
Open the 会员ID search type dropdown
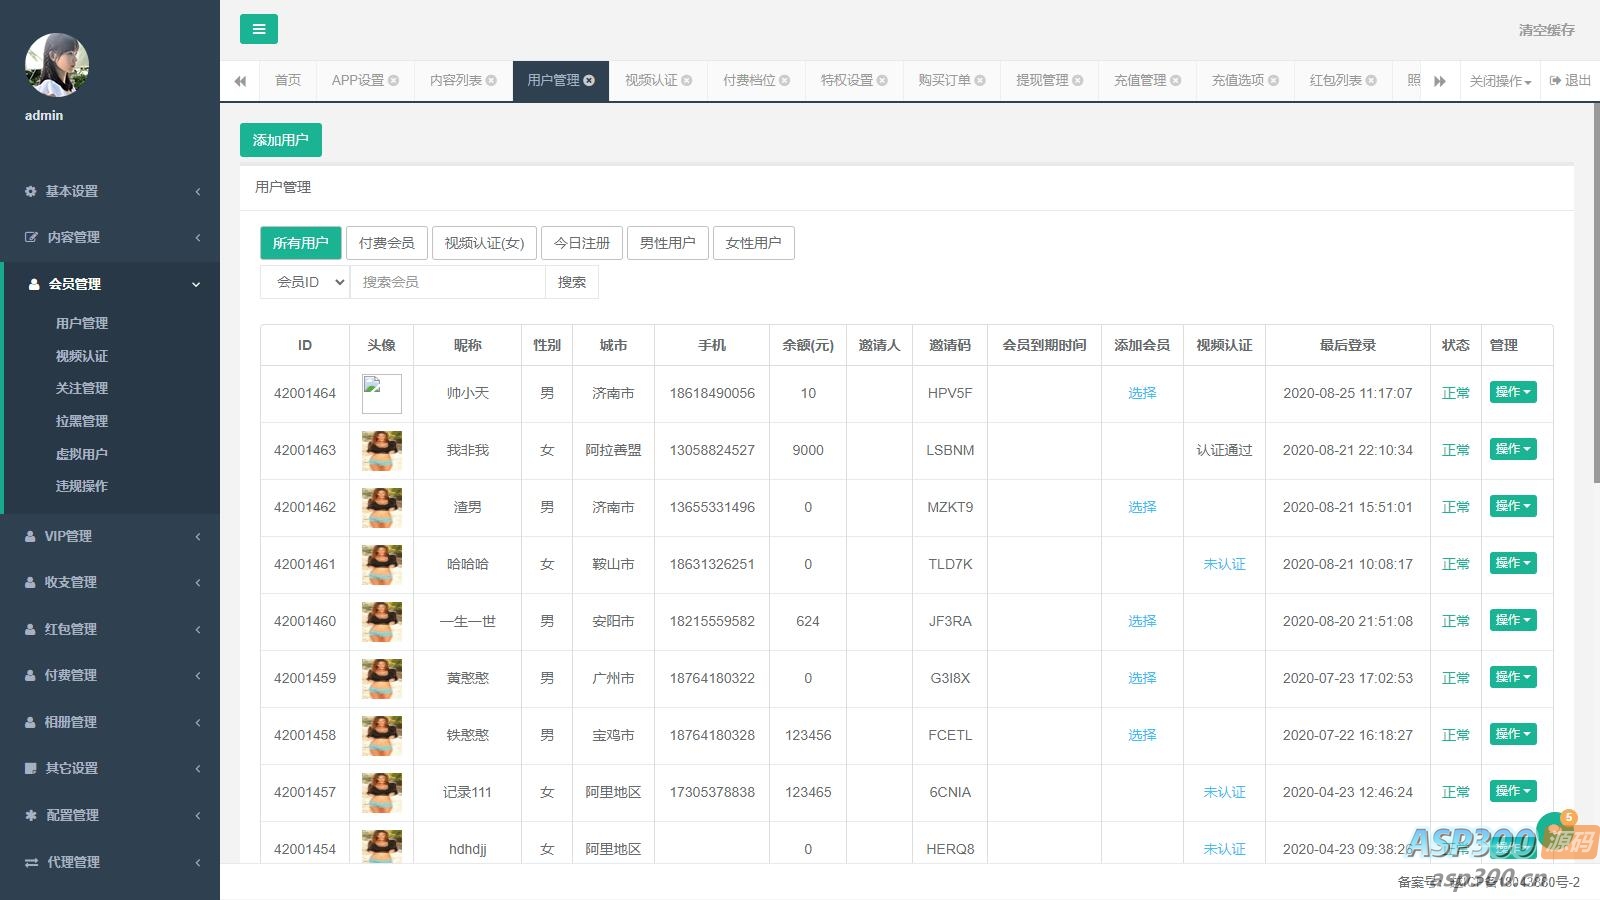[305, 282]
